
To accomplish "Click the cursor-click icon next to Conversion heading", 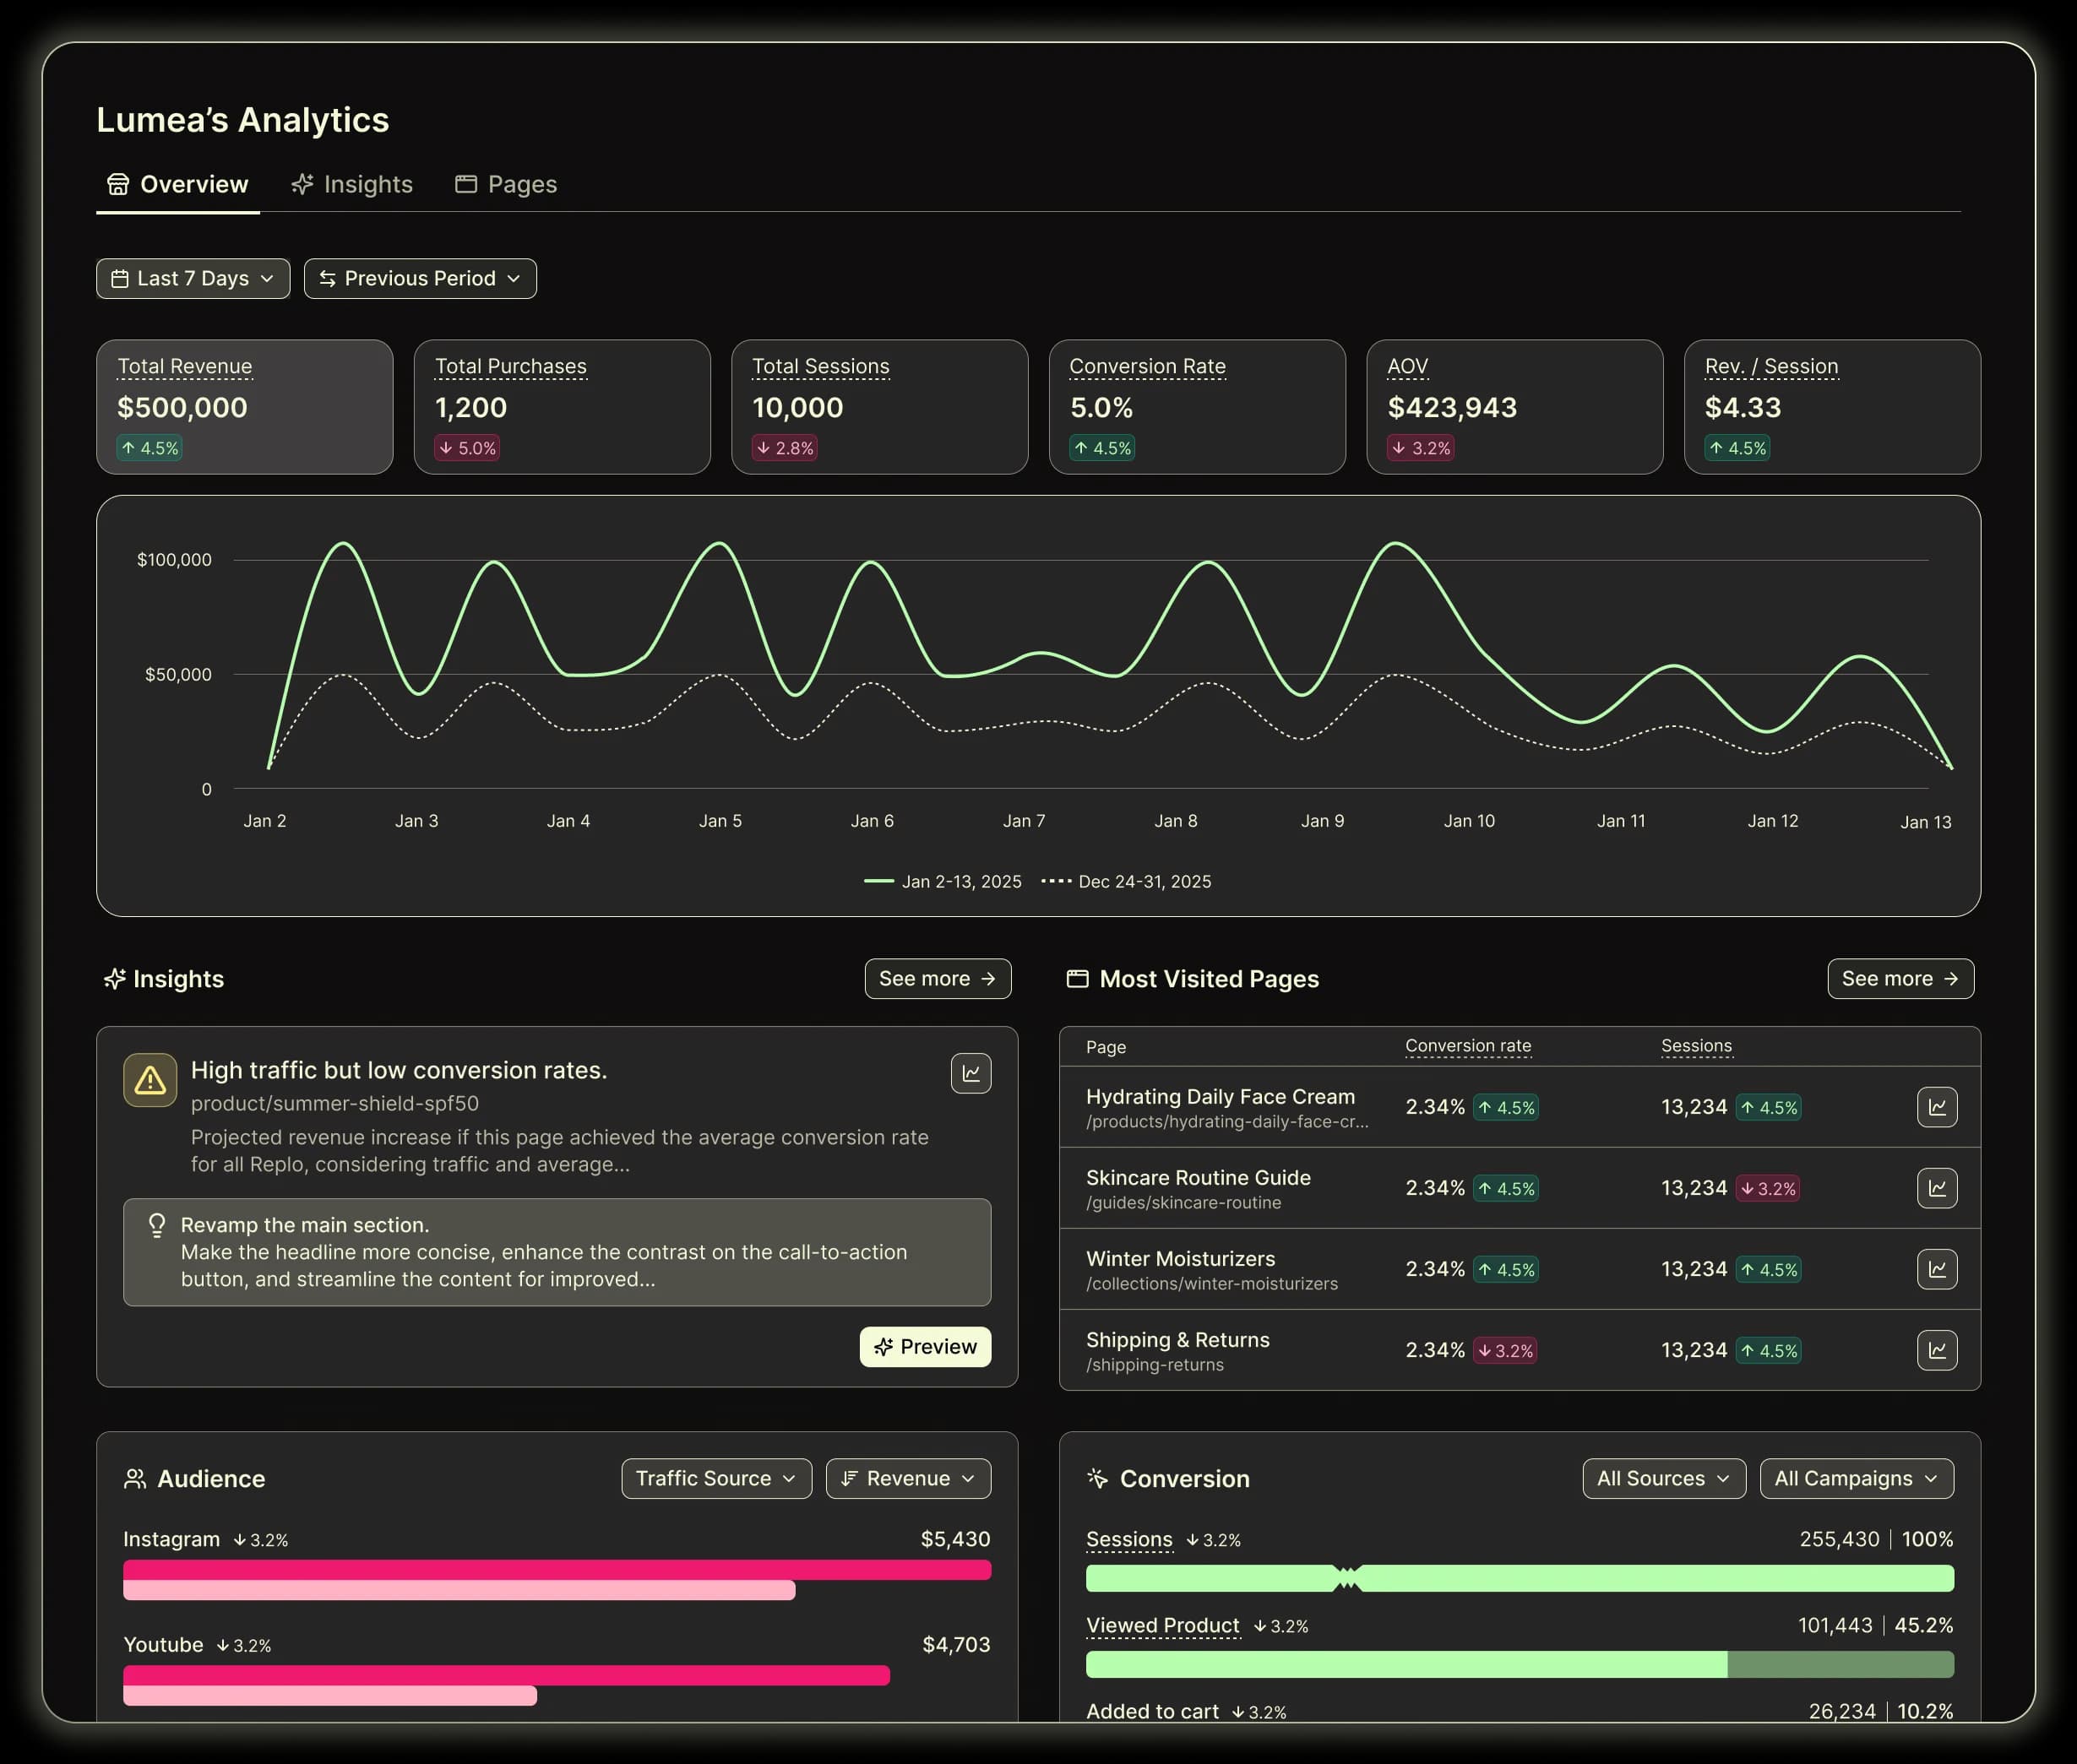I will click(x=1098, y=1479).
